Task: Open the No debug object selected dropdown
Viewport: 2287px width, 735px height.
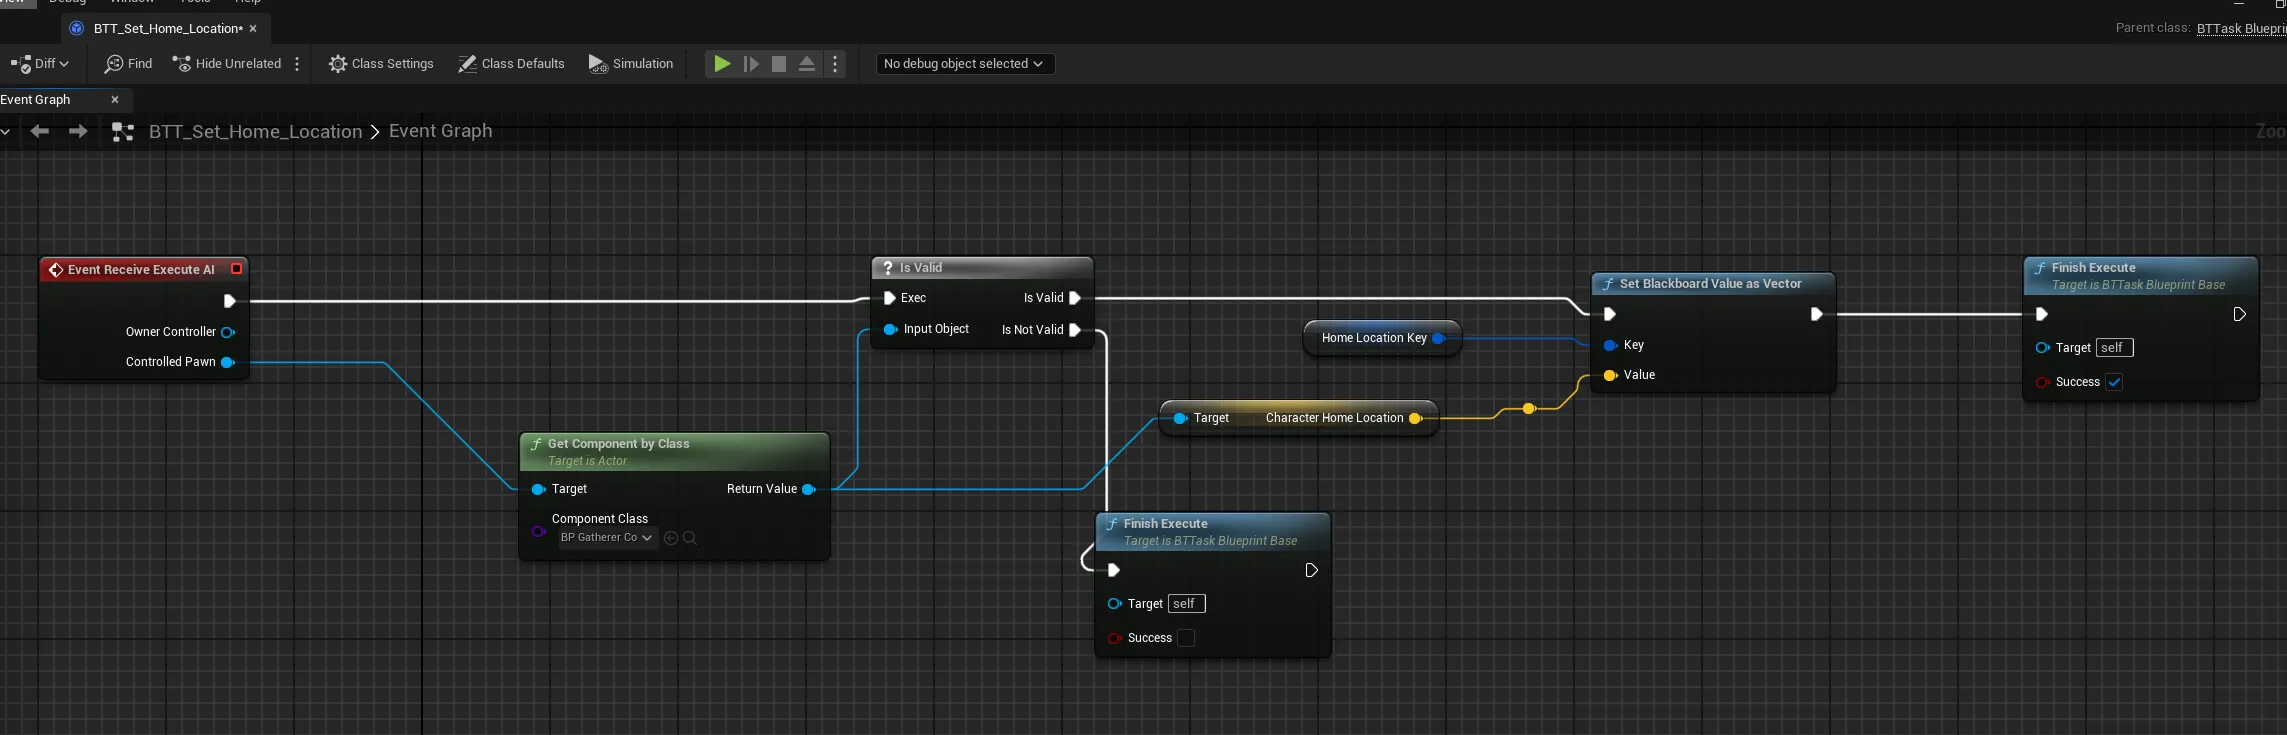Action: pos(964,64)
